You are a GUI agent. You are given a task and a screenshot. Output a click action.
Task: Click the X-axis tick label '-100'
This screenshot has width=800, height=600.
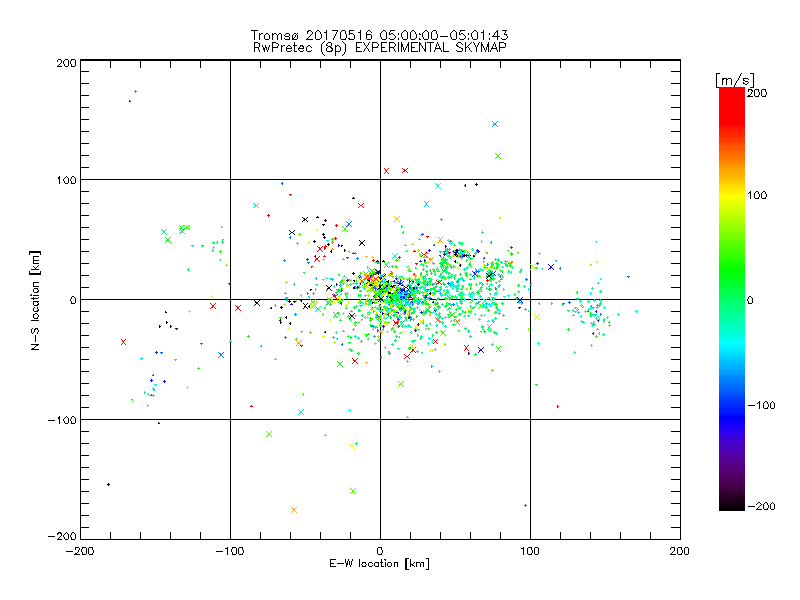coord(230,551)
